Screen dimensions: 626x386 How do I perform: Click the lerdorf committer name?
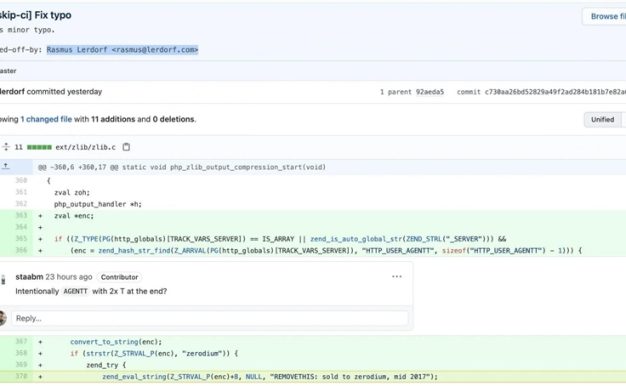pyautogui.click(x=12, y=91)
